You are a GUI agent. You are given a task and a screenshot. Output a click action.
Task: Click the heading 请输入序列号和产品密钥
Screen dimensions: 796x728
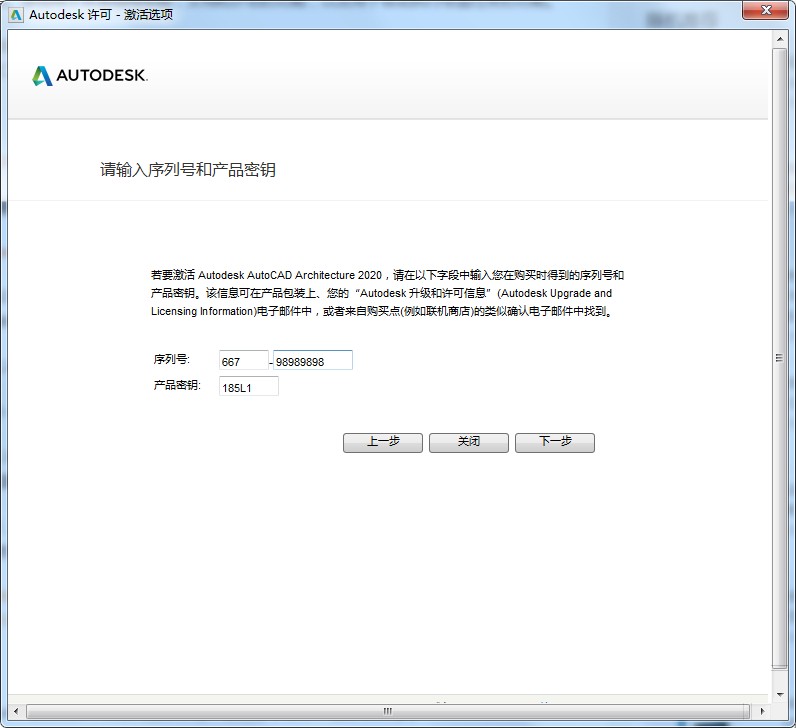click(x=188, y=170)
